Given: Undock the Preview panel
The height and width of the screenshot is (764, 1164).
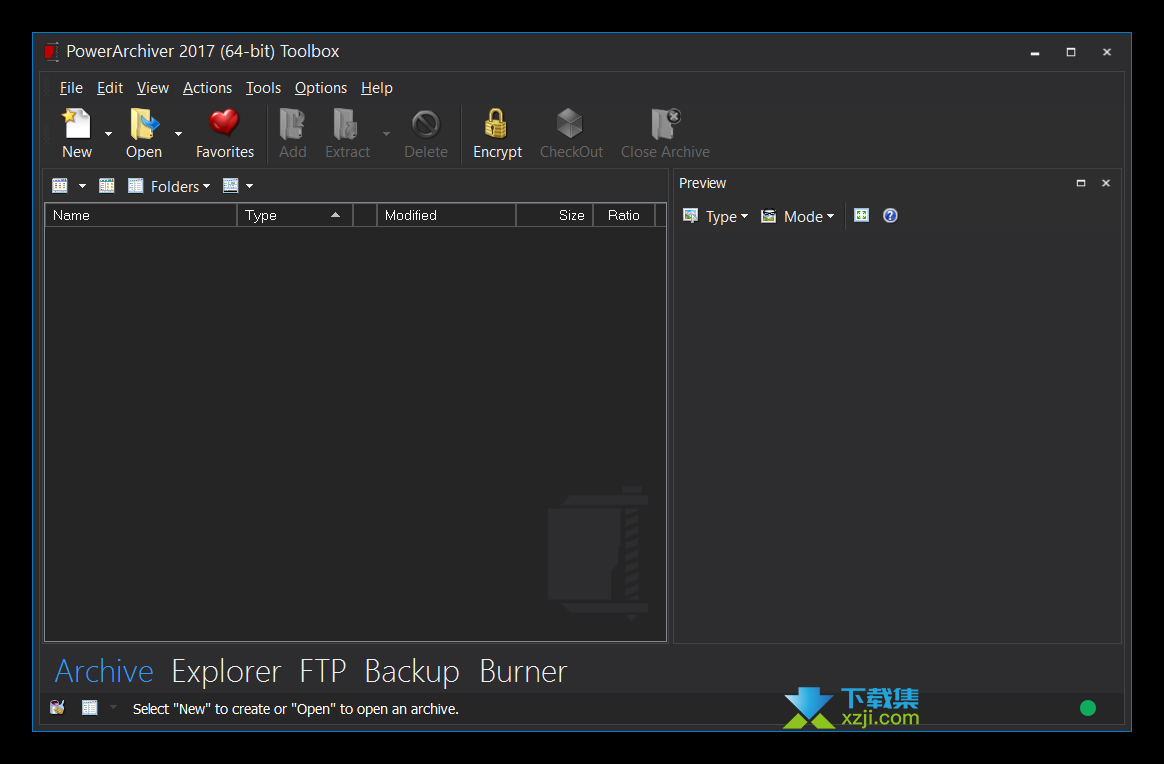Looking at the screenshot, I should coord(1081,183).
